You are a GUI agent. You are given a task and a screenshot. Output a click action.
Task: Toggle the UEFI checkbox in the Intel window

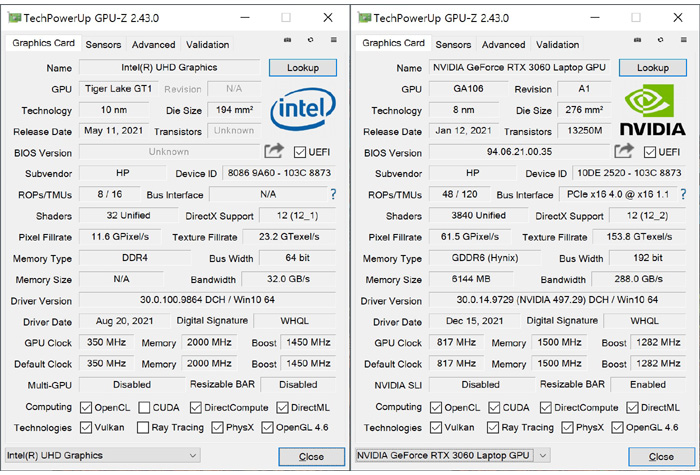click(300, 152)
